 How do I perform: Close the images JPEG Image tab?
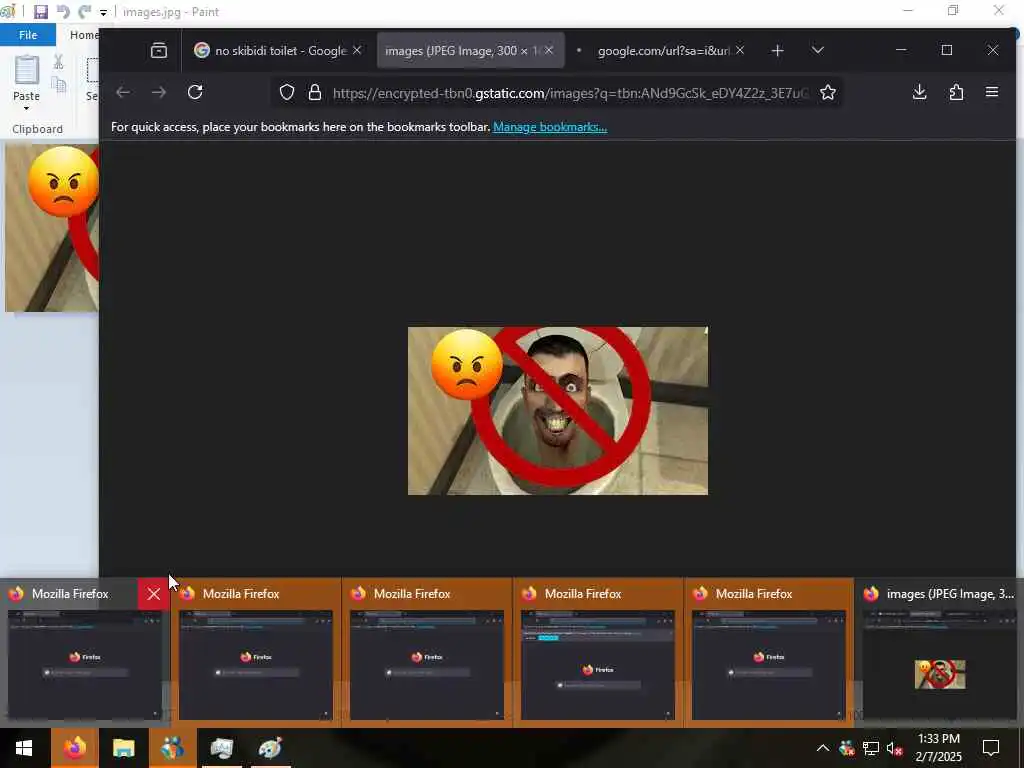point(549,50)
